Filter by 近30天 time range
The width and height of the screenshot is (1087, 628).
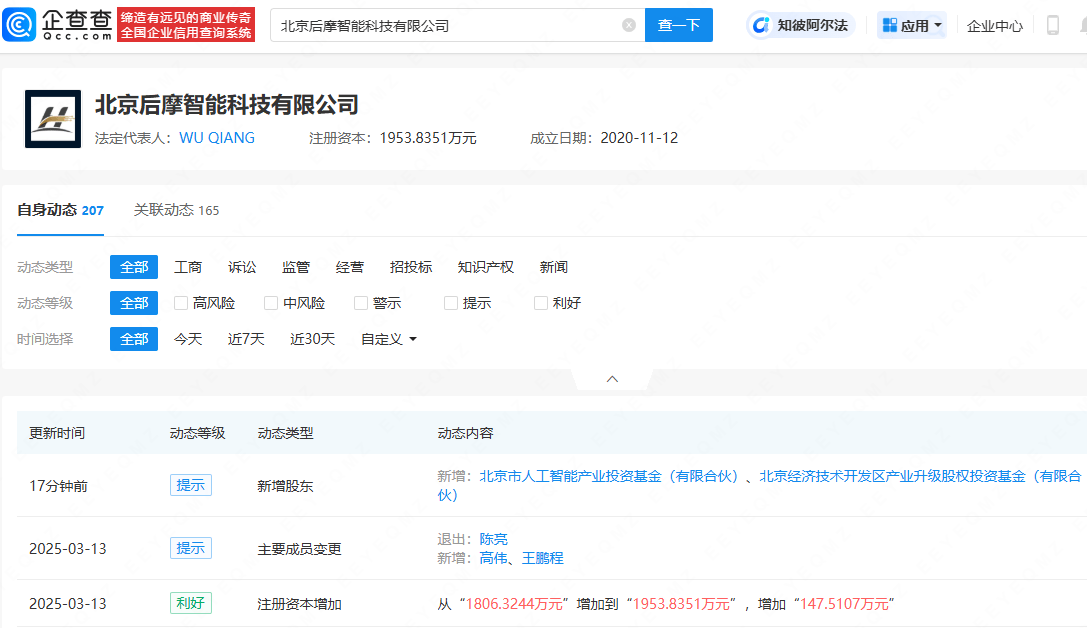(313, 339)
